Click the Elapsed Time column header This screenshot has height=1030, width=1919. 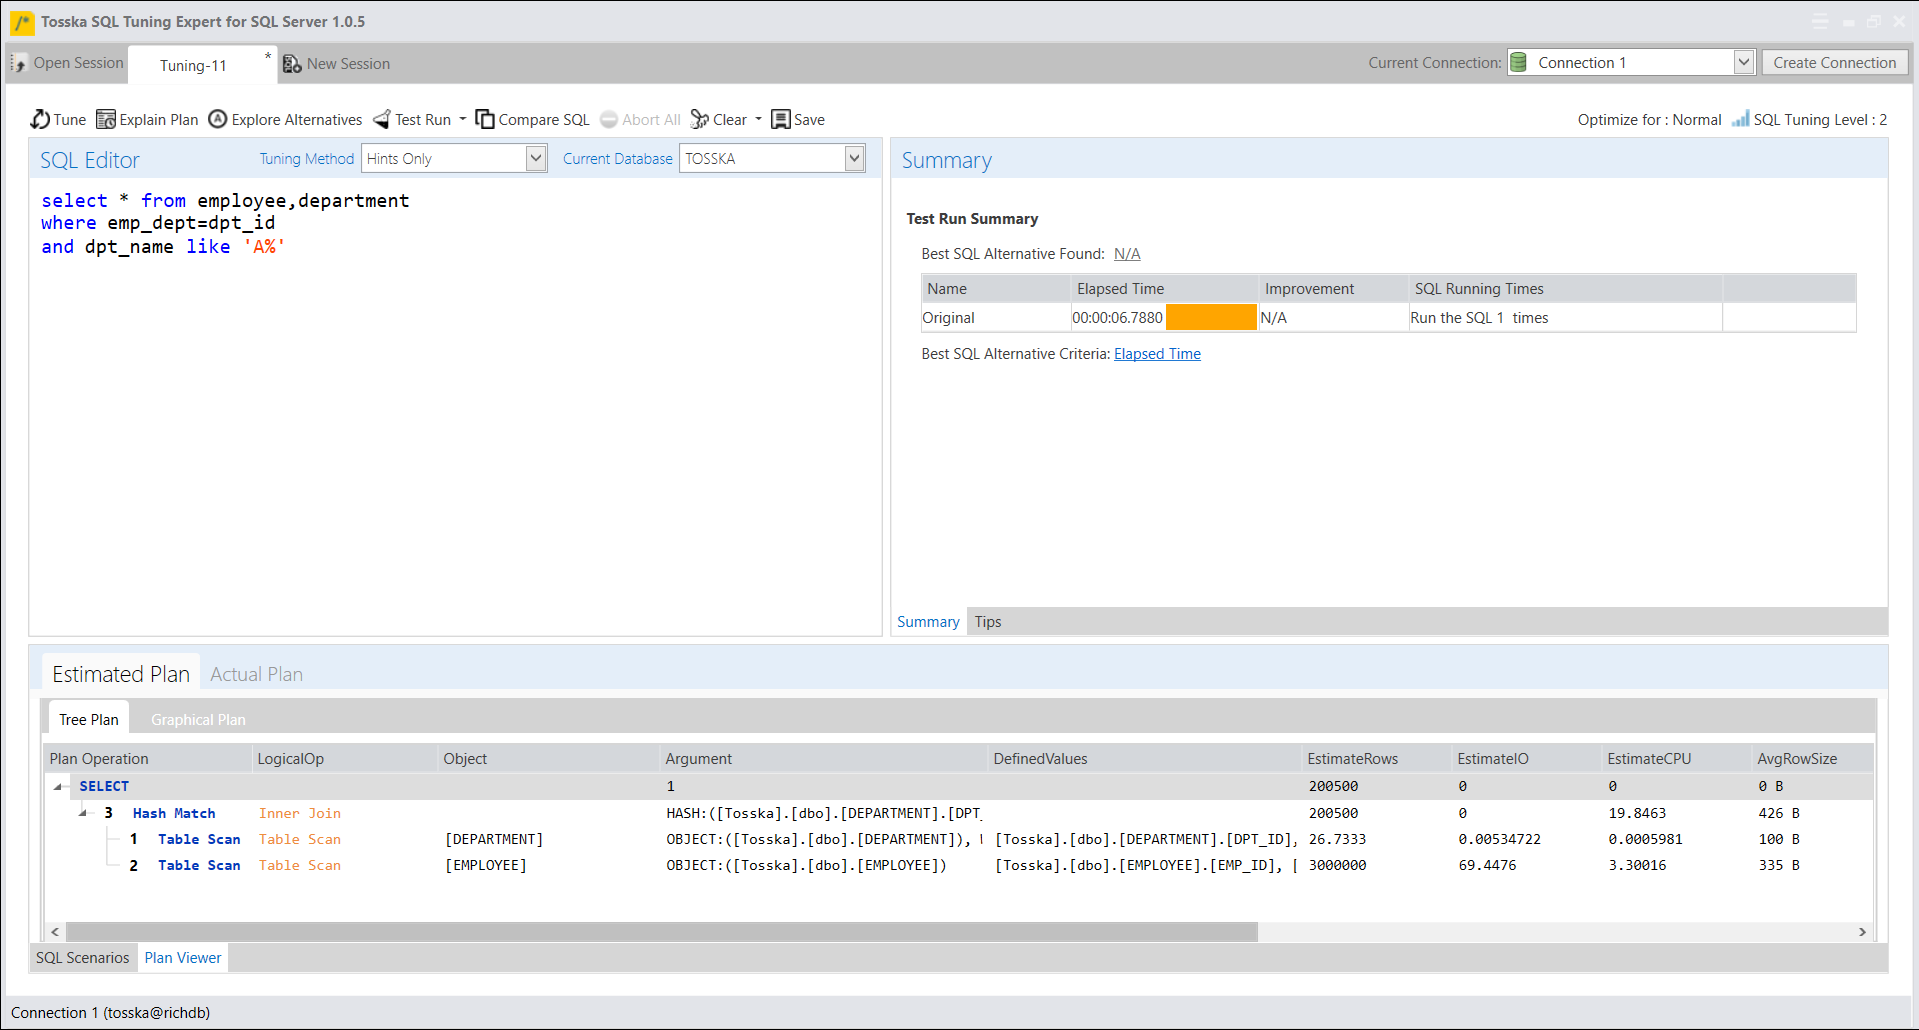pos(1164,288)
